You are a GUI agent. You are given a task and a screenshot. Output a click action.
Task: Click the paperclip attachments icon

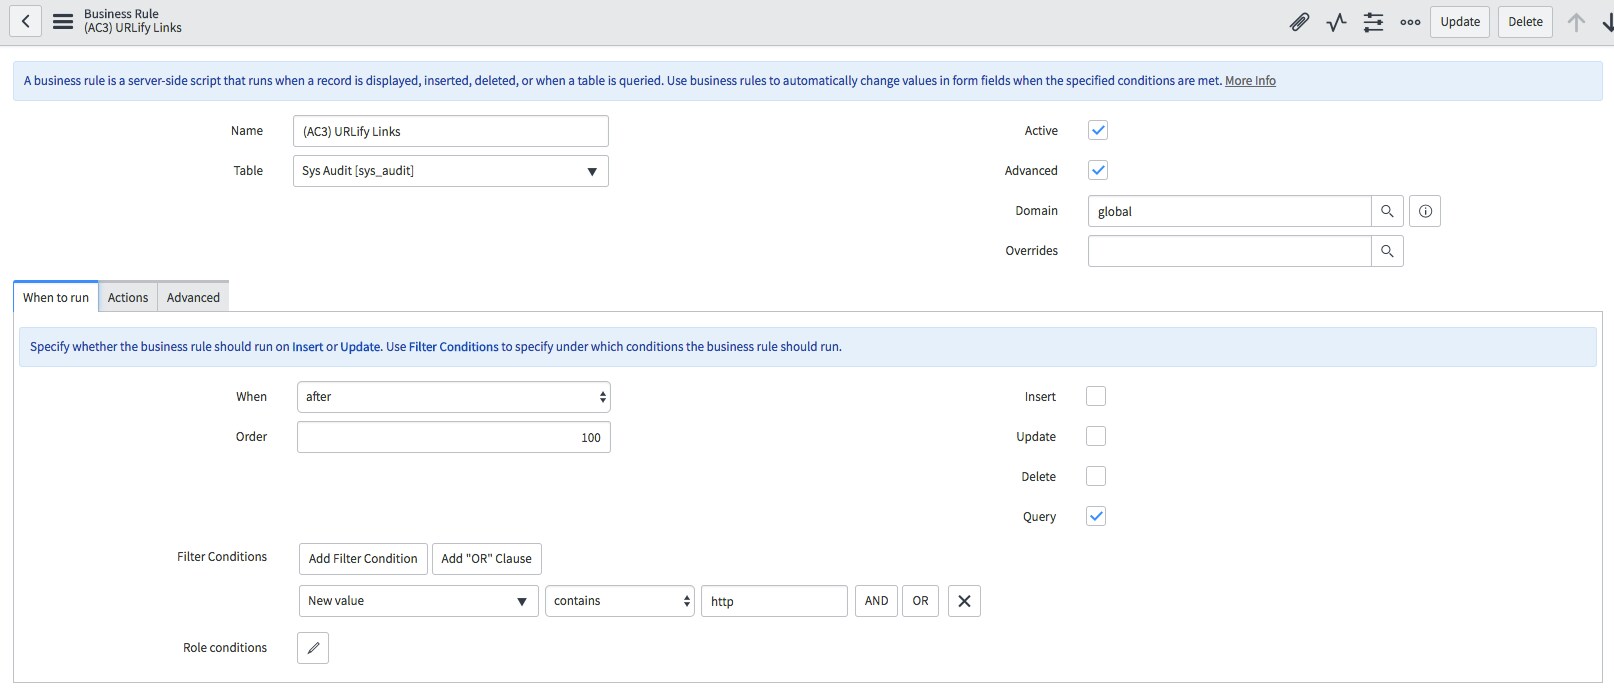tap(1299, 22)
